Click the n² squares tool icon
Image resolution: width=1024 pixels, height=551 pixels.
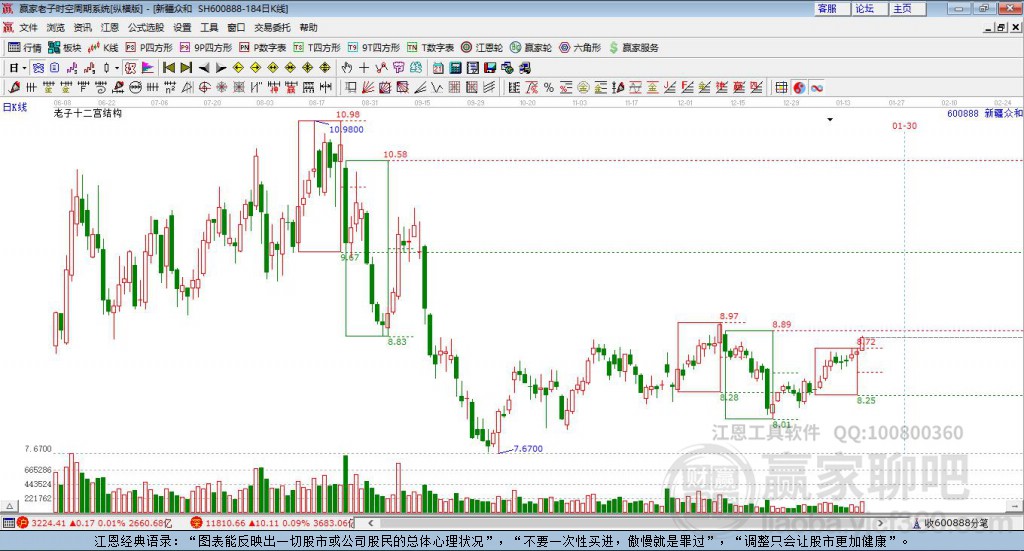point(170,87)
